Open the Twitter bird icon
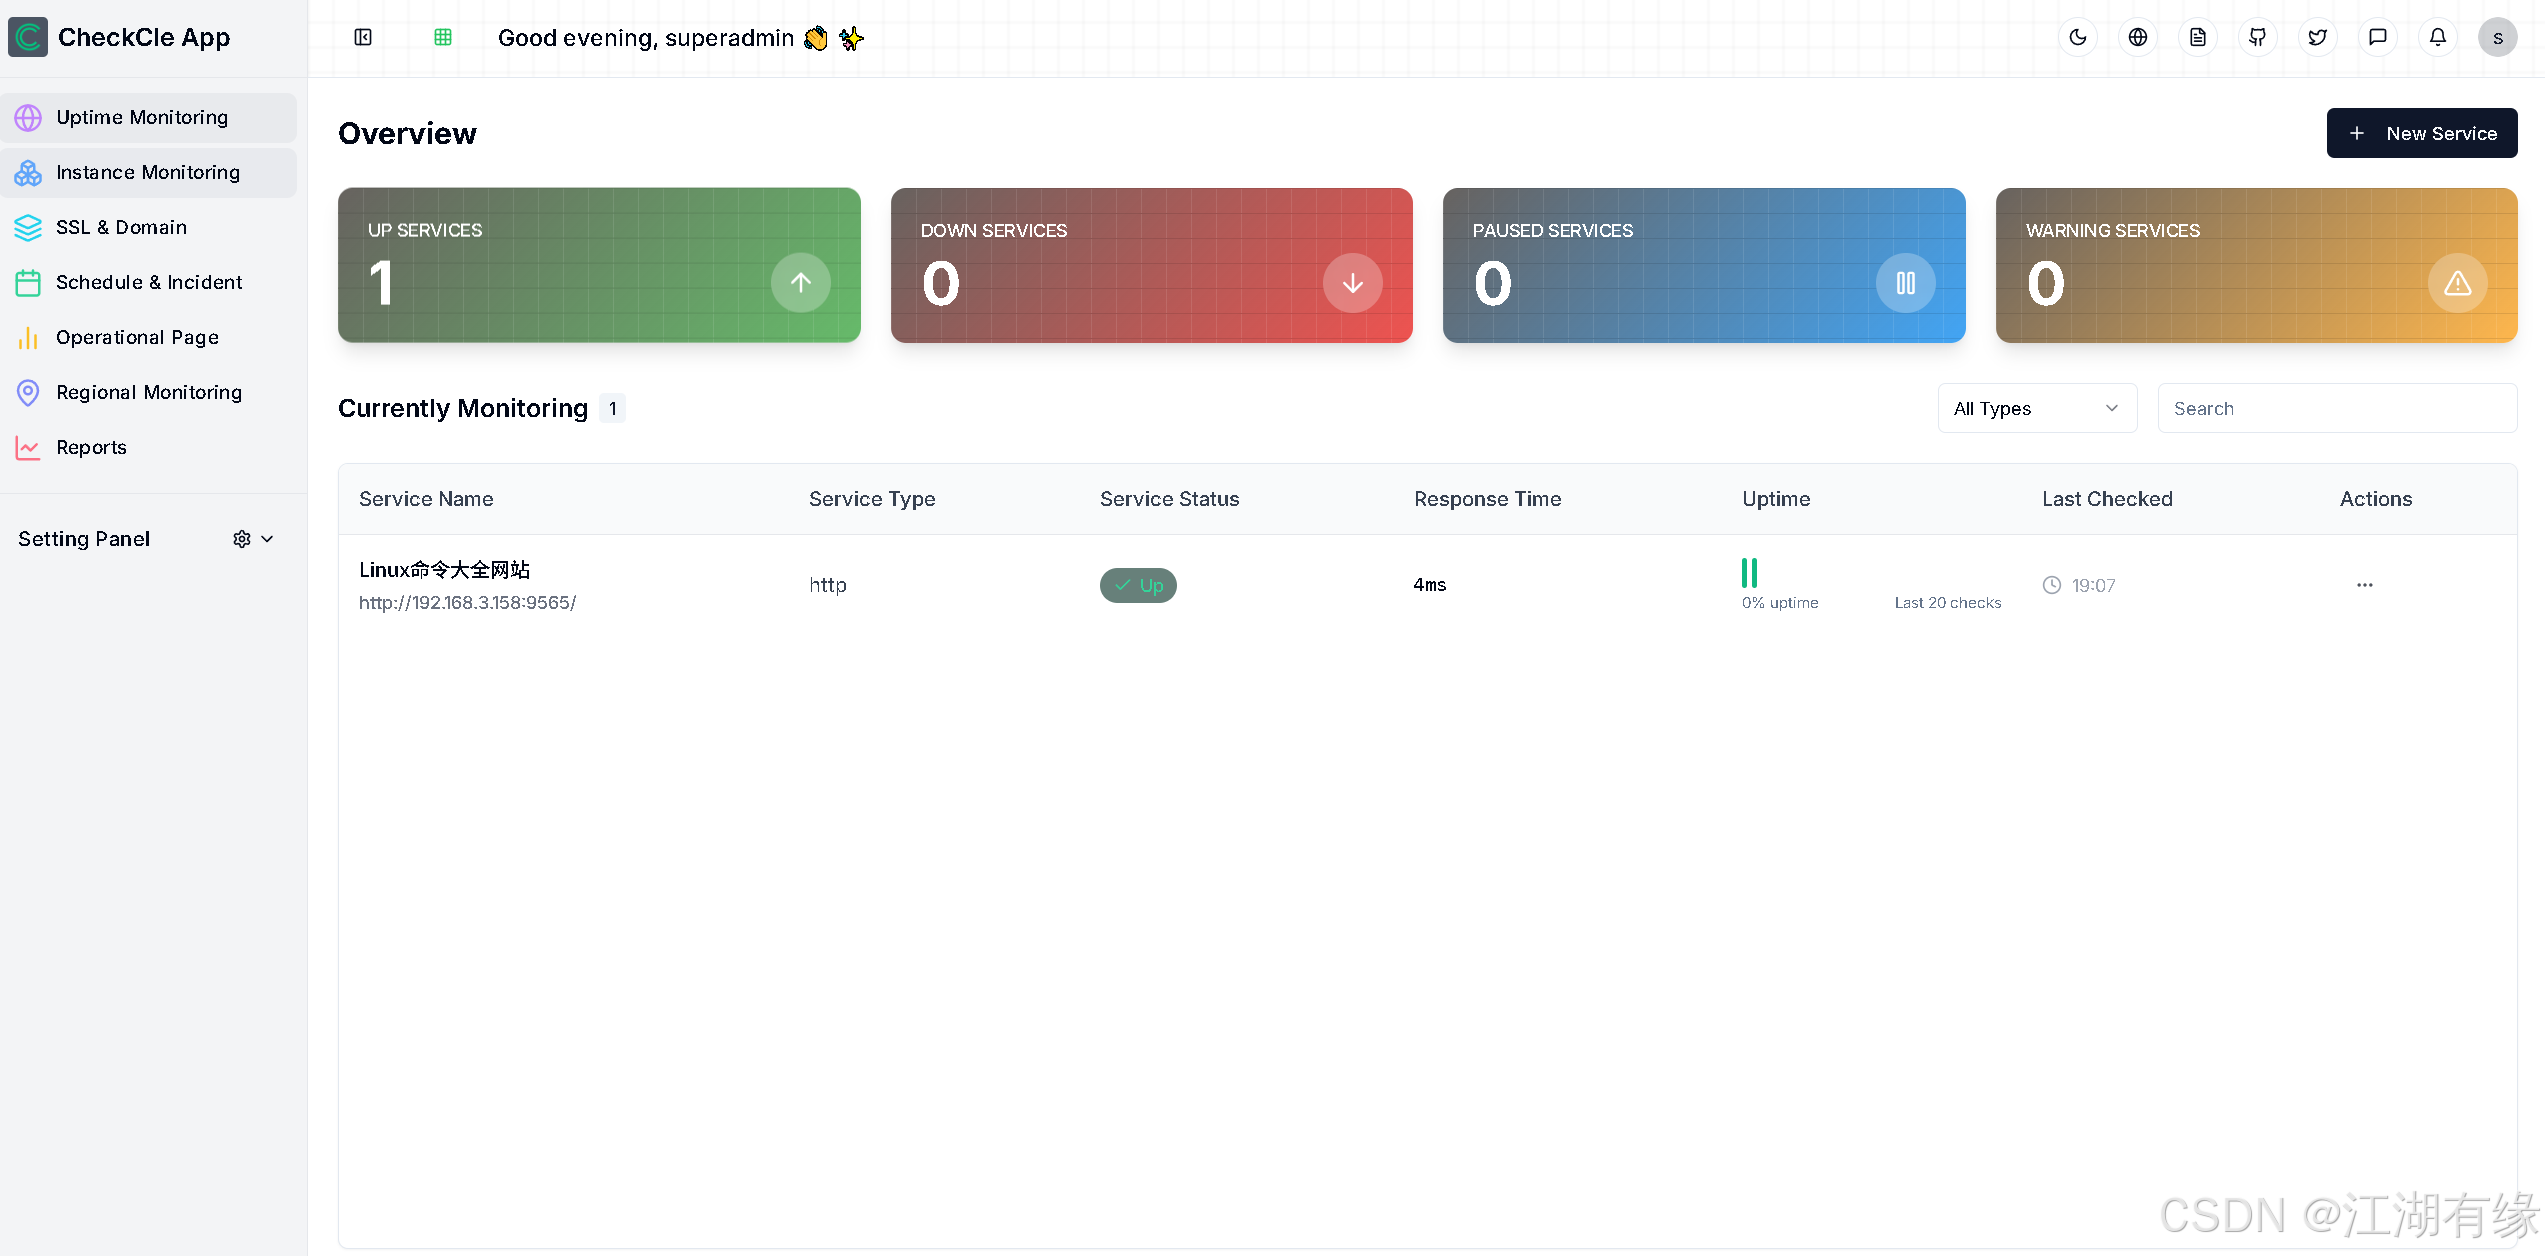Viewport: 2545px width, 1256px height. (x=2318, y=38)
